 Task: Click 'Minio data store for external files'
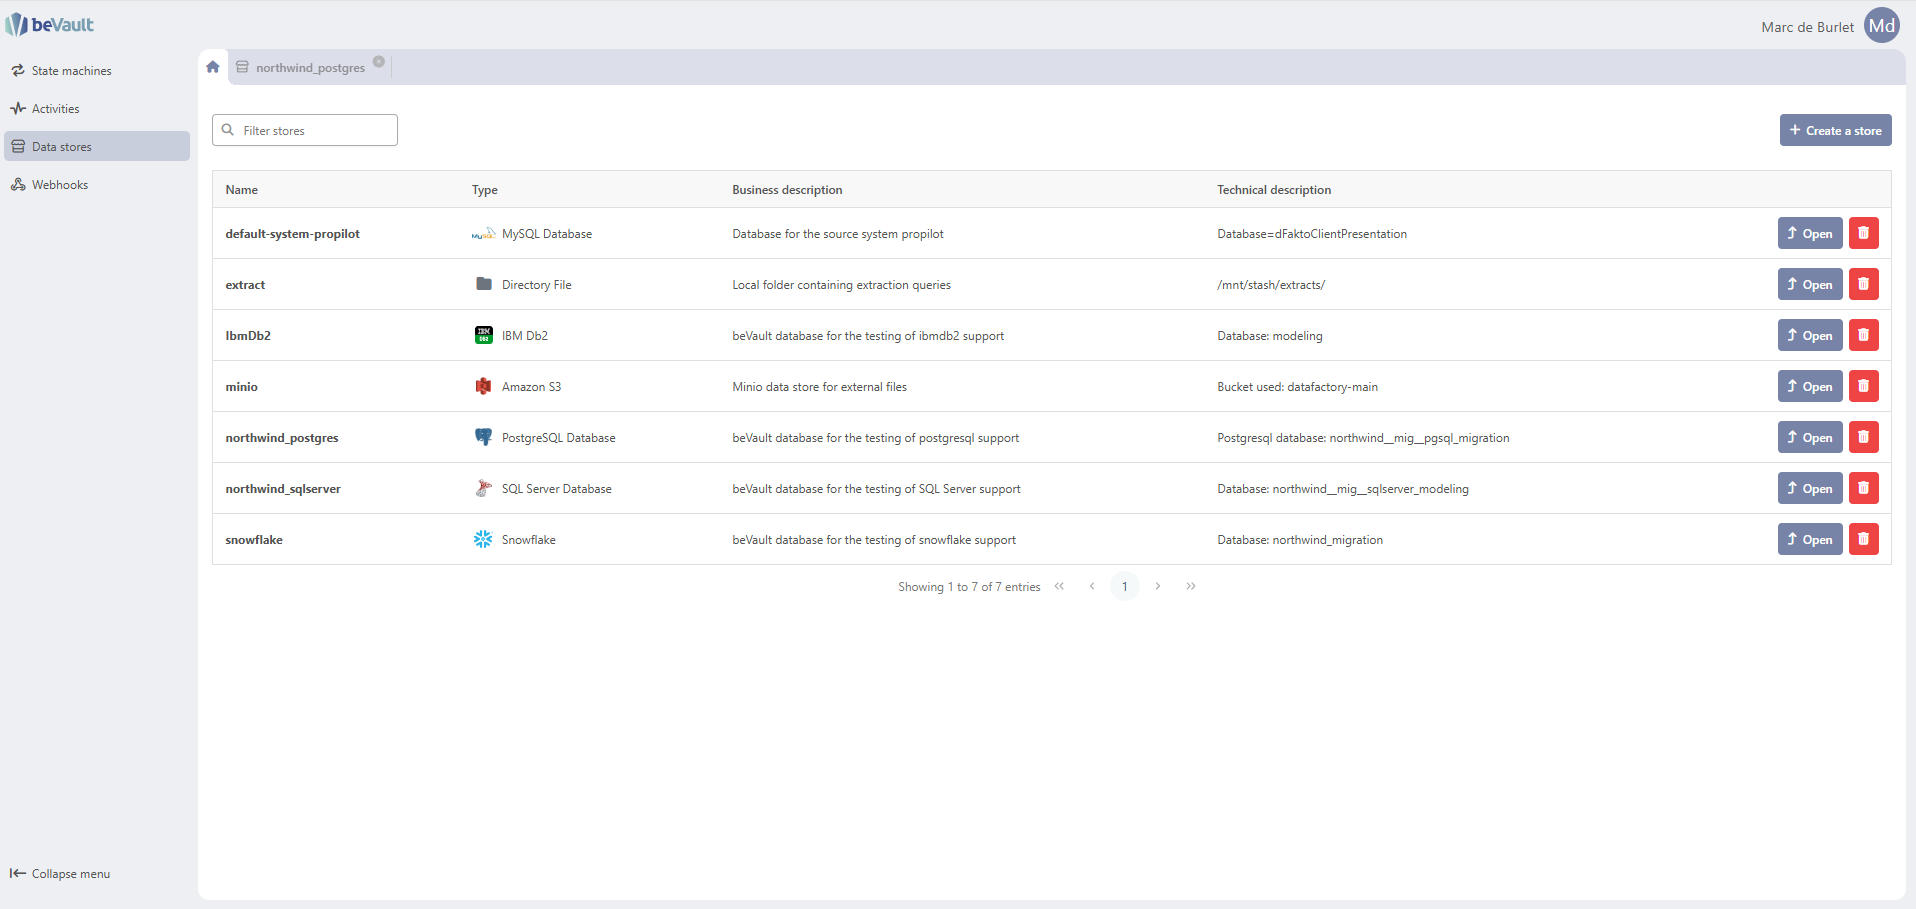click(819, 387)
